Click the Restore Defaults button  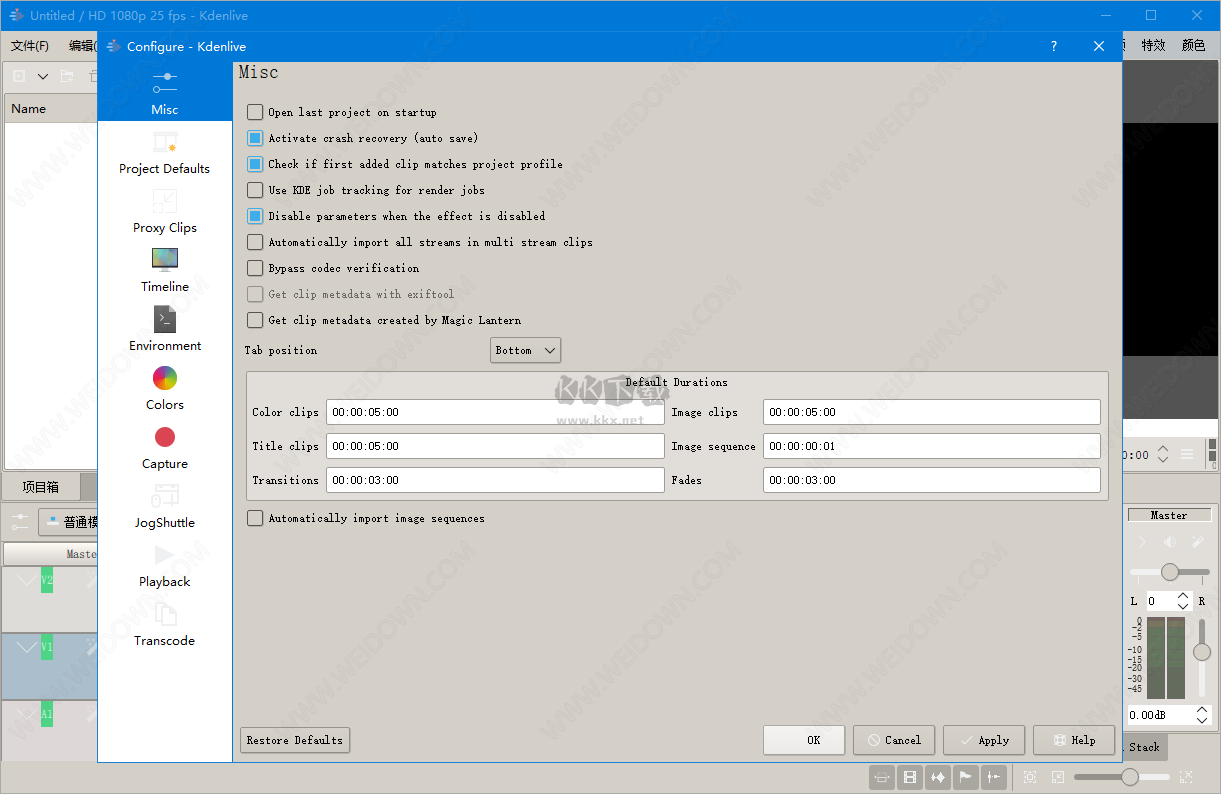[x=295, y=740]
